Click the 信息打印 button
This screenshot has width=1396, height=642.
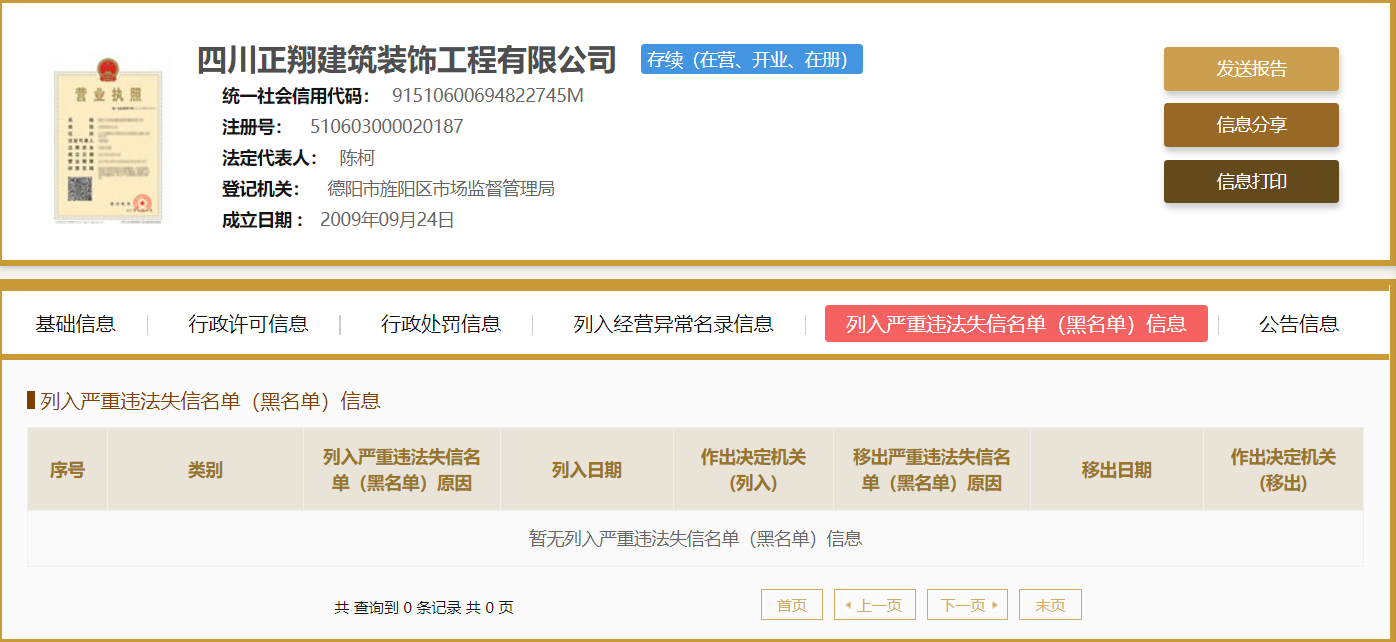point(1251,181)
